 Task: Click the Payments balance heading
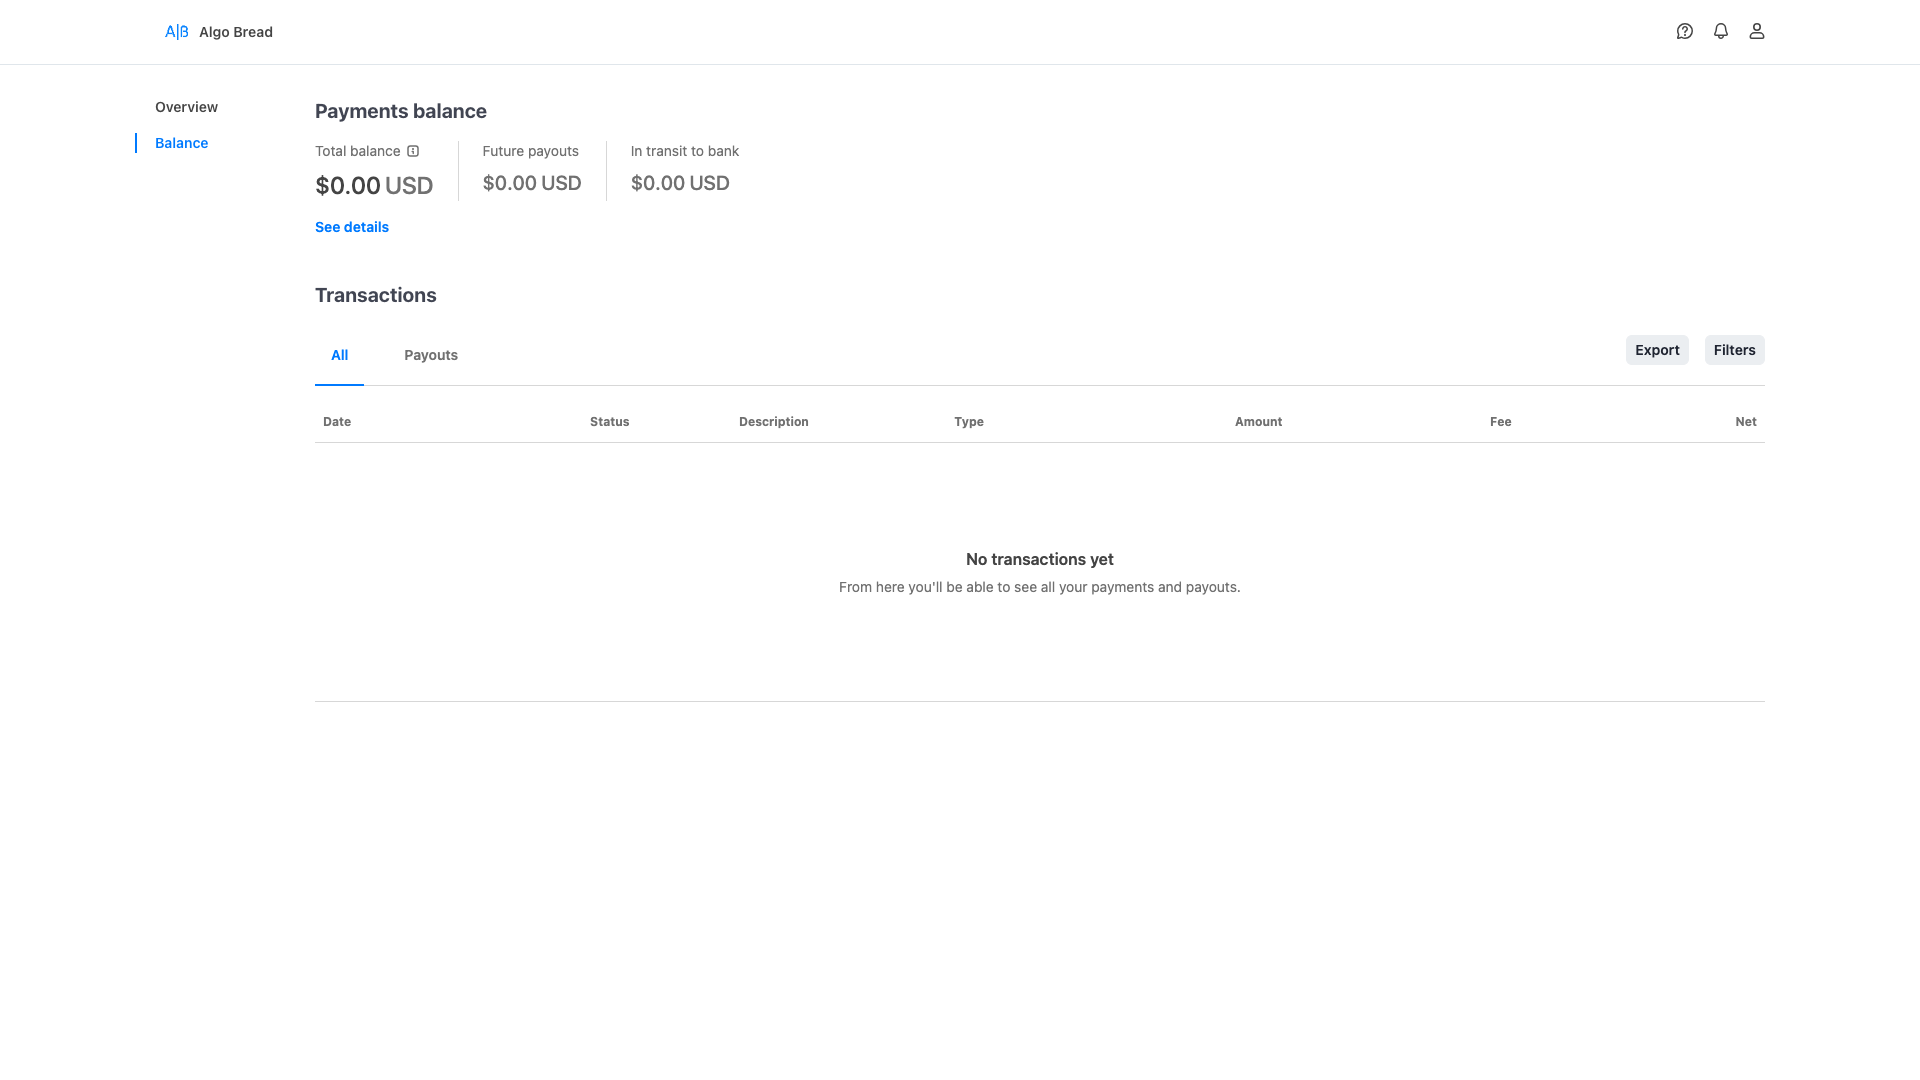pyautogui.click(x=401, y=111)
